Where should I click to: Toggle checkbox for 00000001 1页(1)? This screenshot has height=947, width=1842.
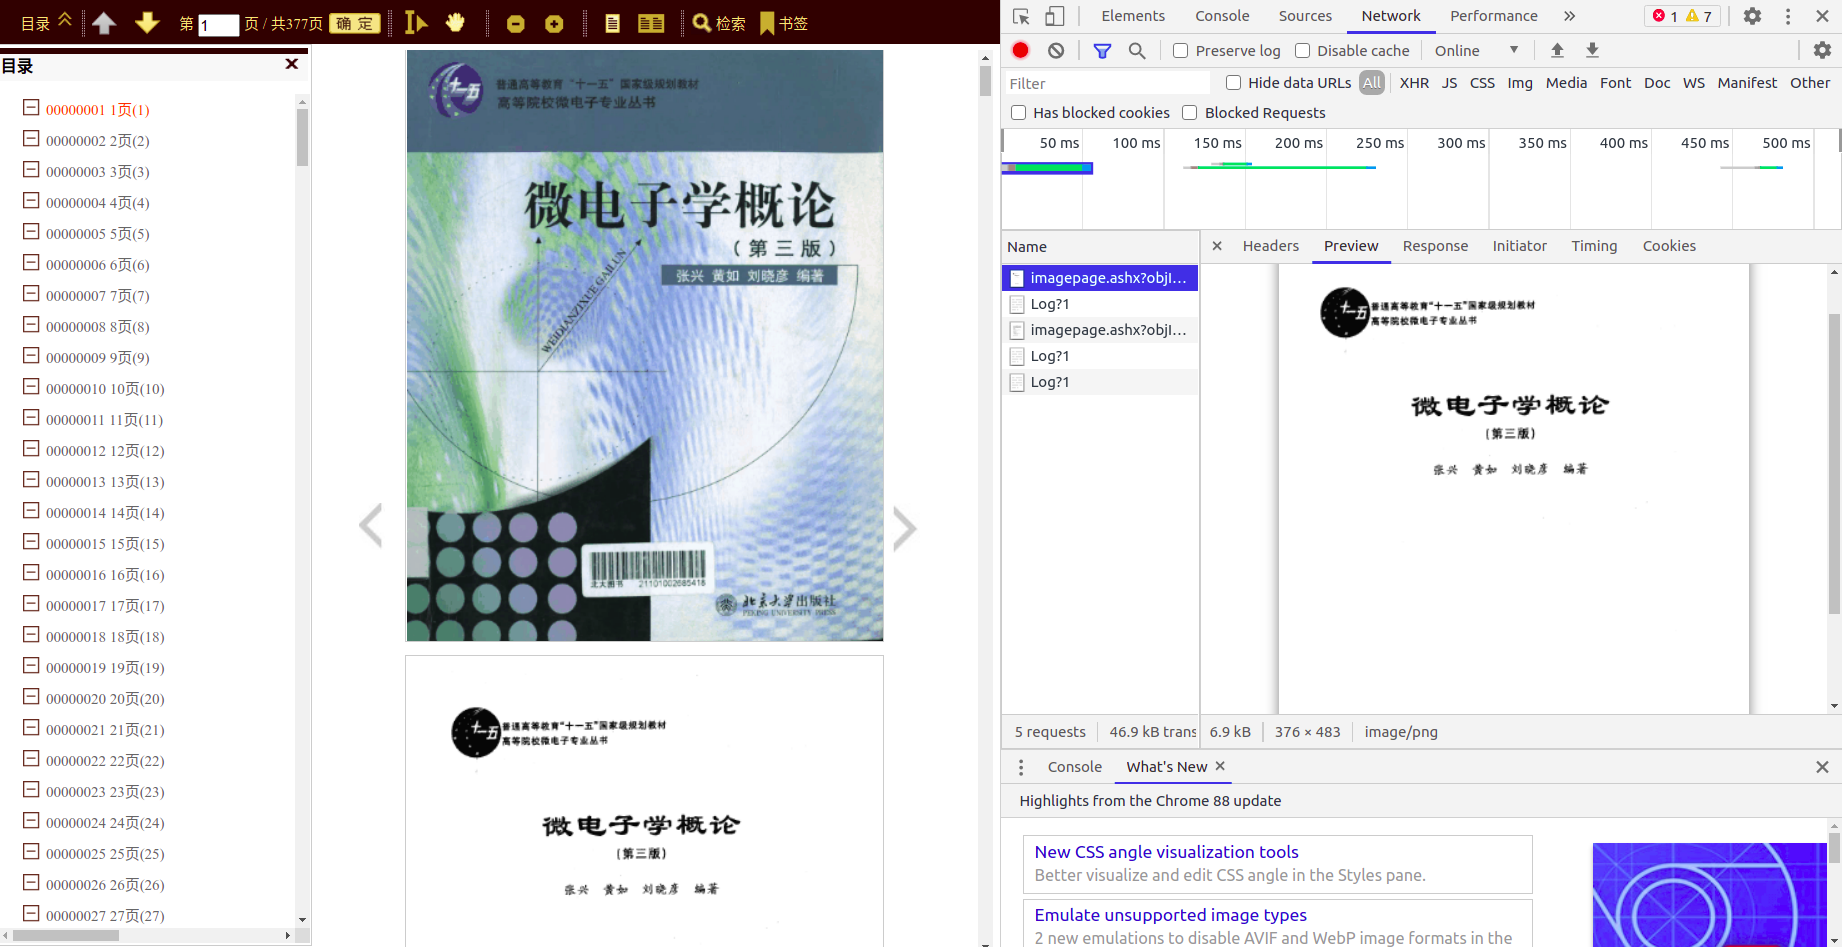[31, 108]
